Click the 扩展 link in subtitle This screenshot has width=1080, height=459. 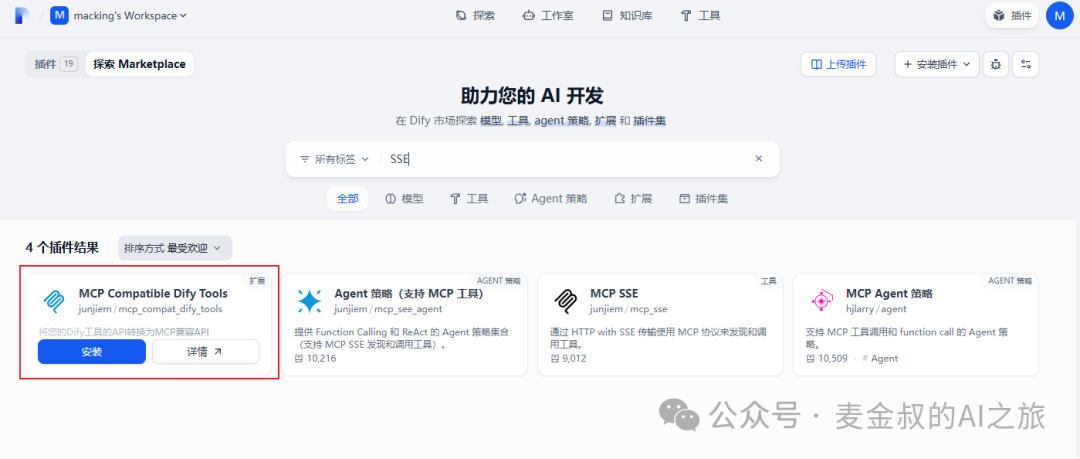(605, 121)
